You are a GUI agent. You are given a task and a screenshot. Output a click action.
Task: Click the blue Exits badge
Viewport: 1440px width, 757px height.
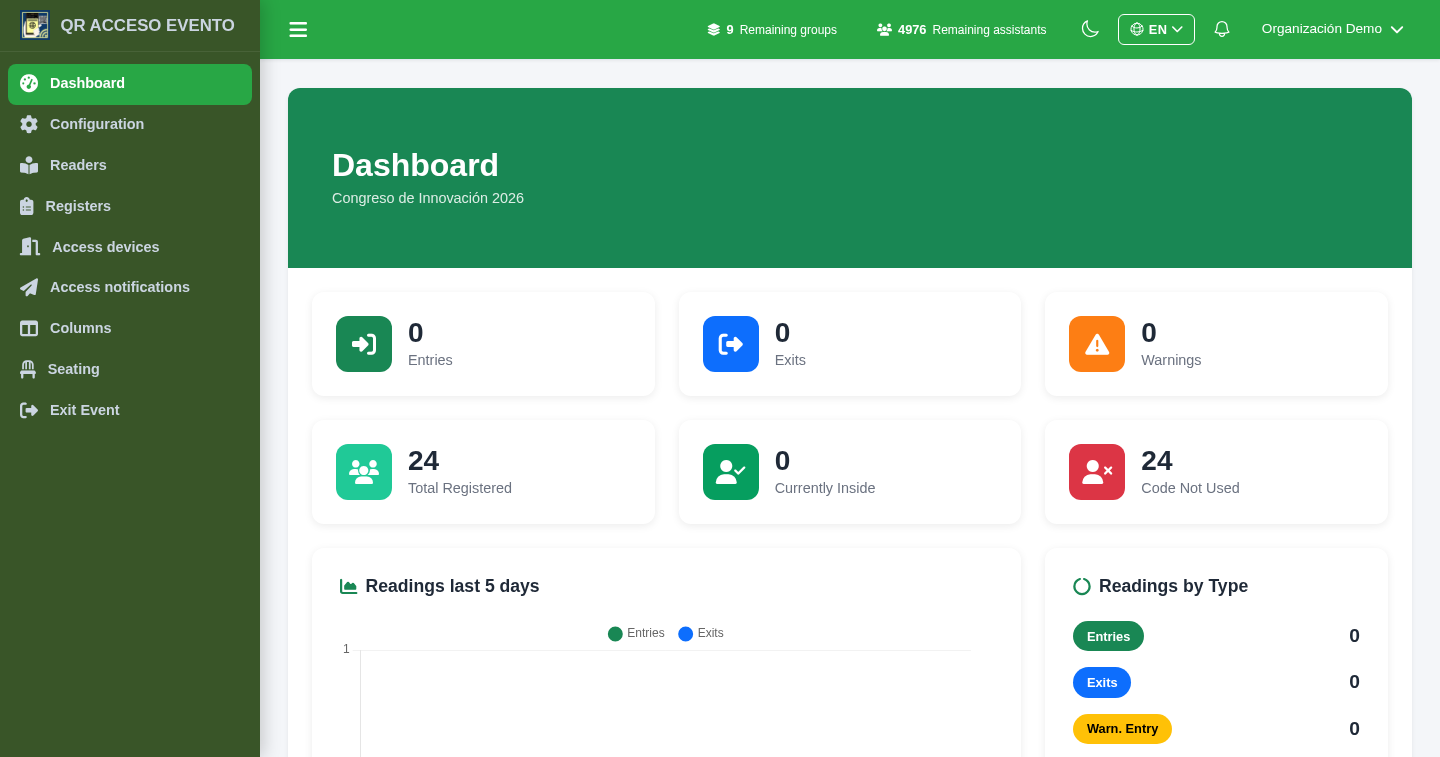coord(1102,682)
